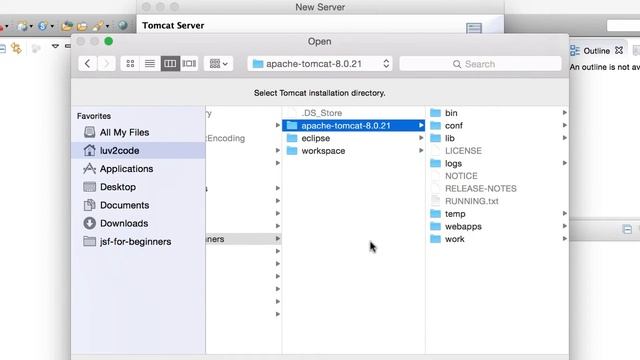Switch to column view
The height and width of the screenshot is (360, 640).
170,64
